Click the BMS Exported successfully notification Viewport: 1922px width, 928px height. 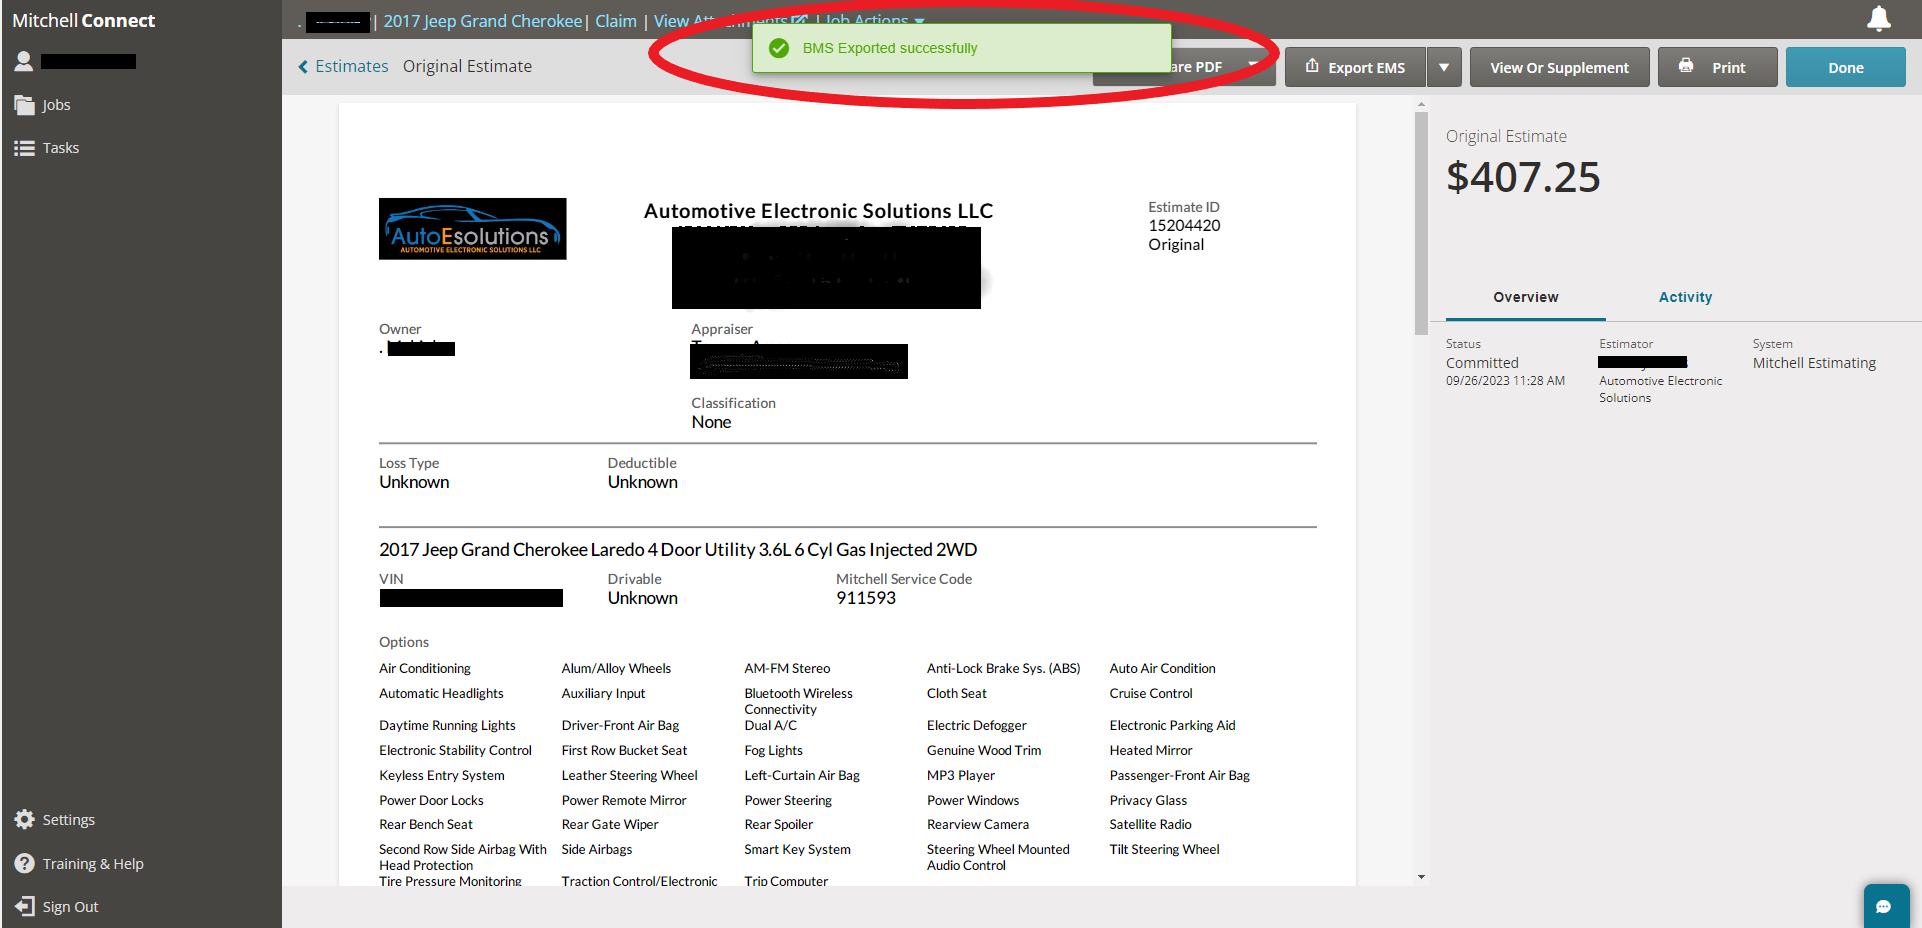pos(961,48)
